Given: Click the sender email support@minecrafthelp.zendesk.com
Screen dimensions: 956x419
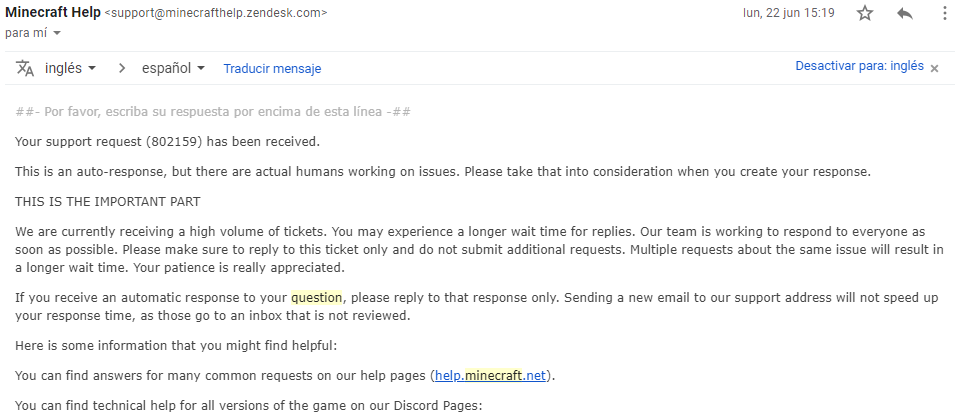Looking at the screenshot, I should (216, 13).
